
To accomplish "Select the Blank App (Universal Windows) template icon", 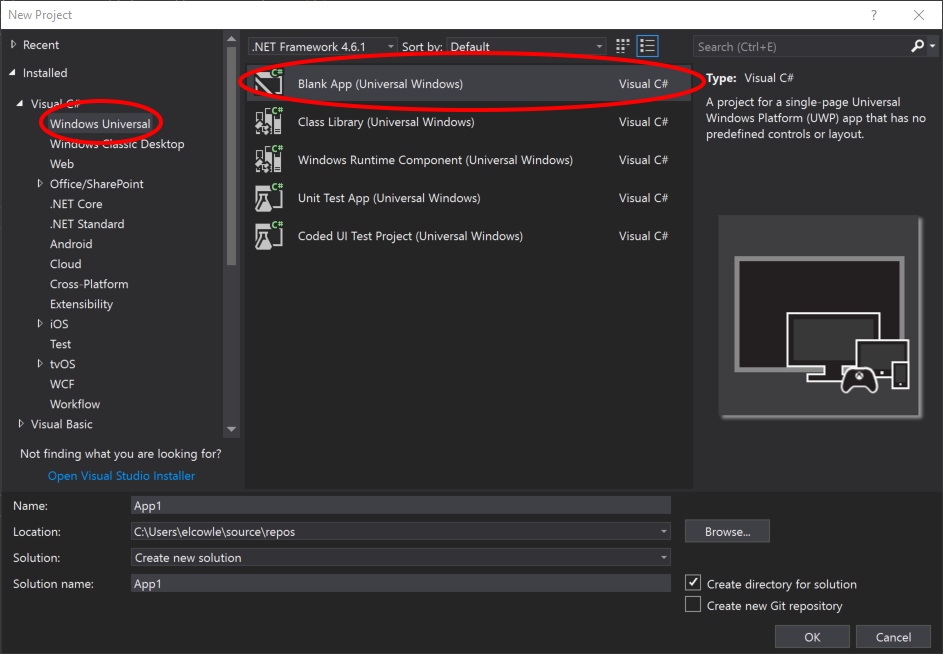I will click(267, 83).
